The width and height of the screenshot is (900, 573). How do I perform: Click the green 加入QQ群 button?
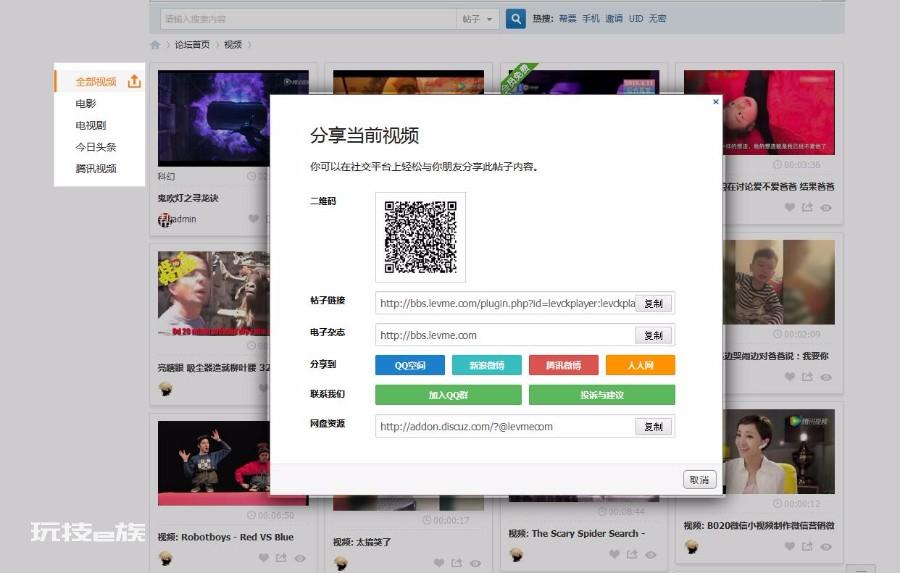[448, 394]
